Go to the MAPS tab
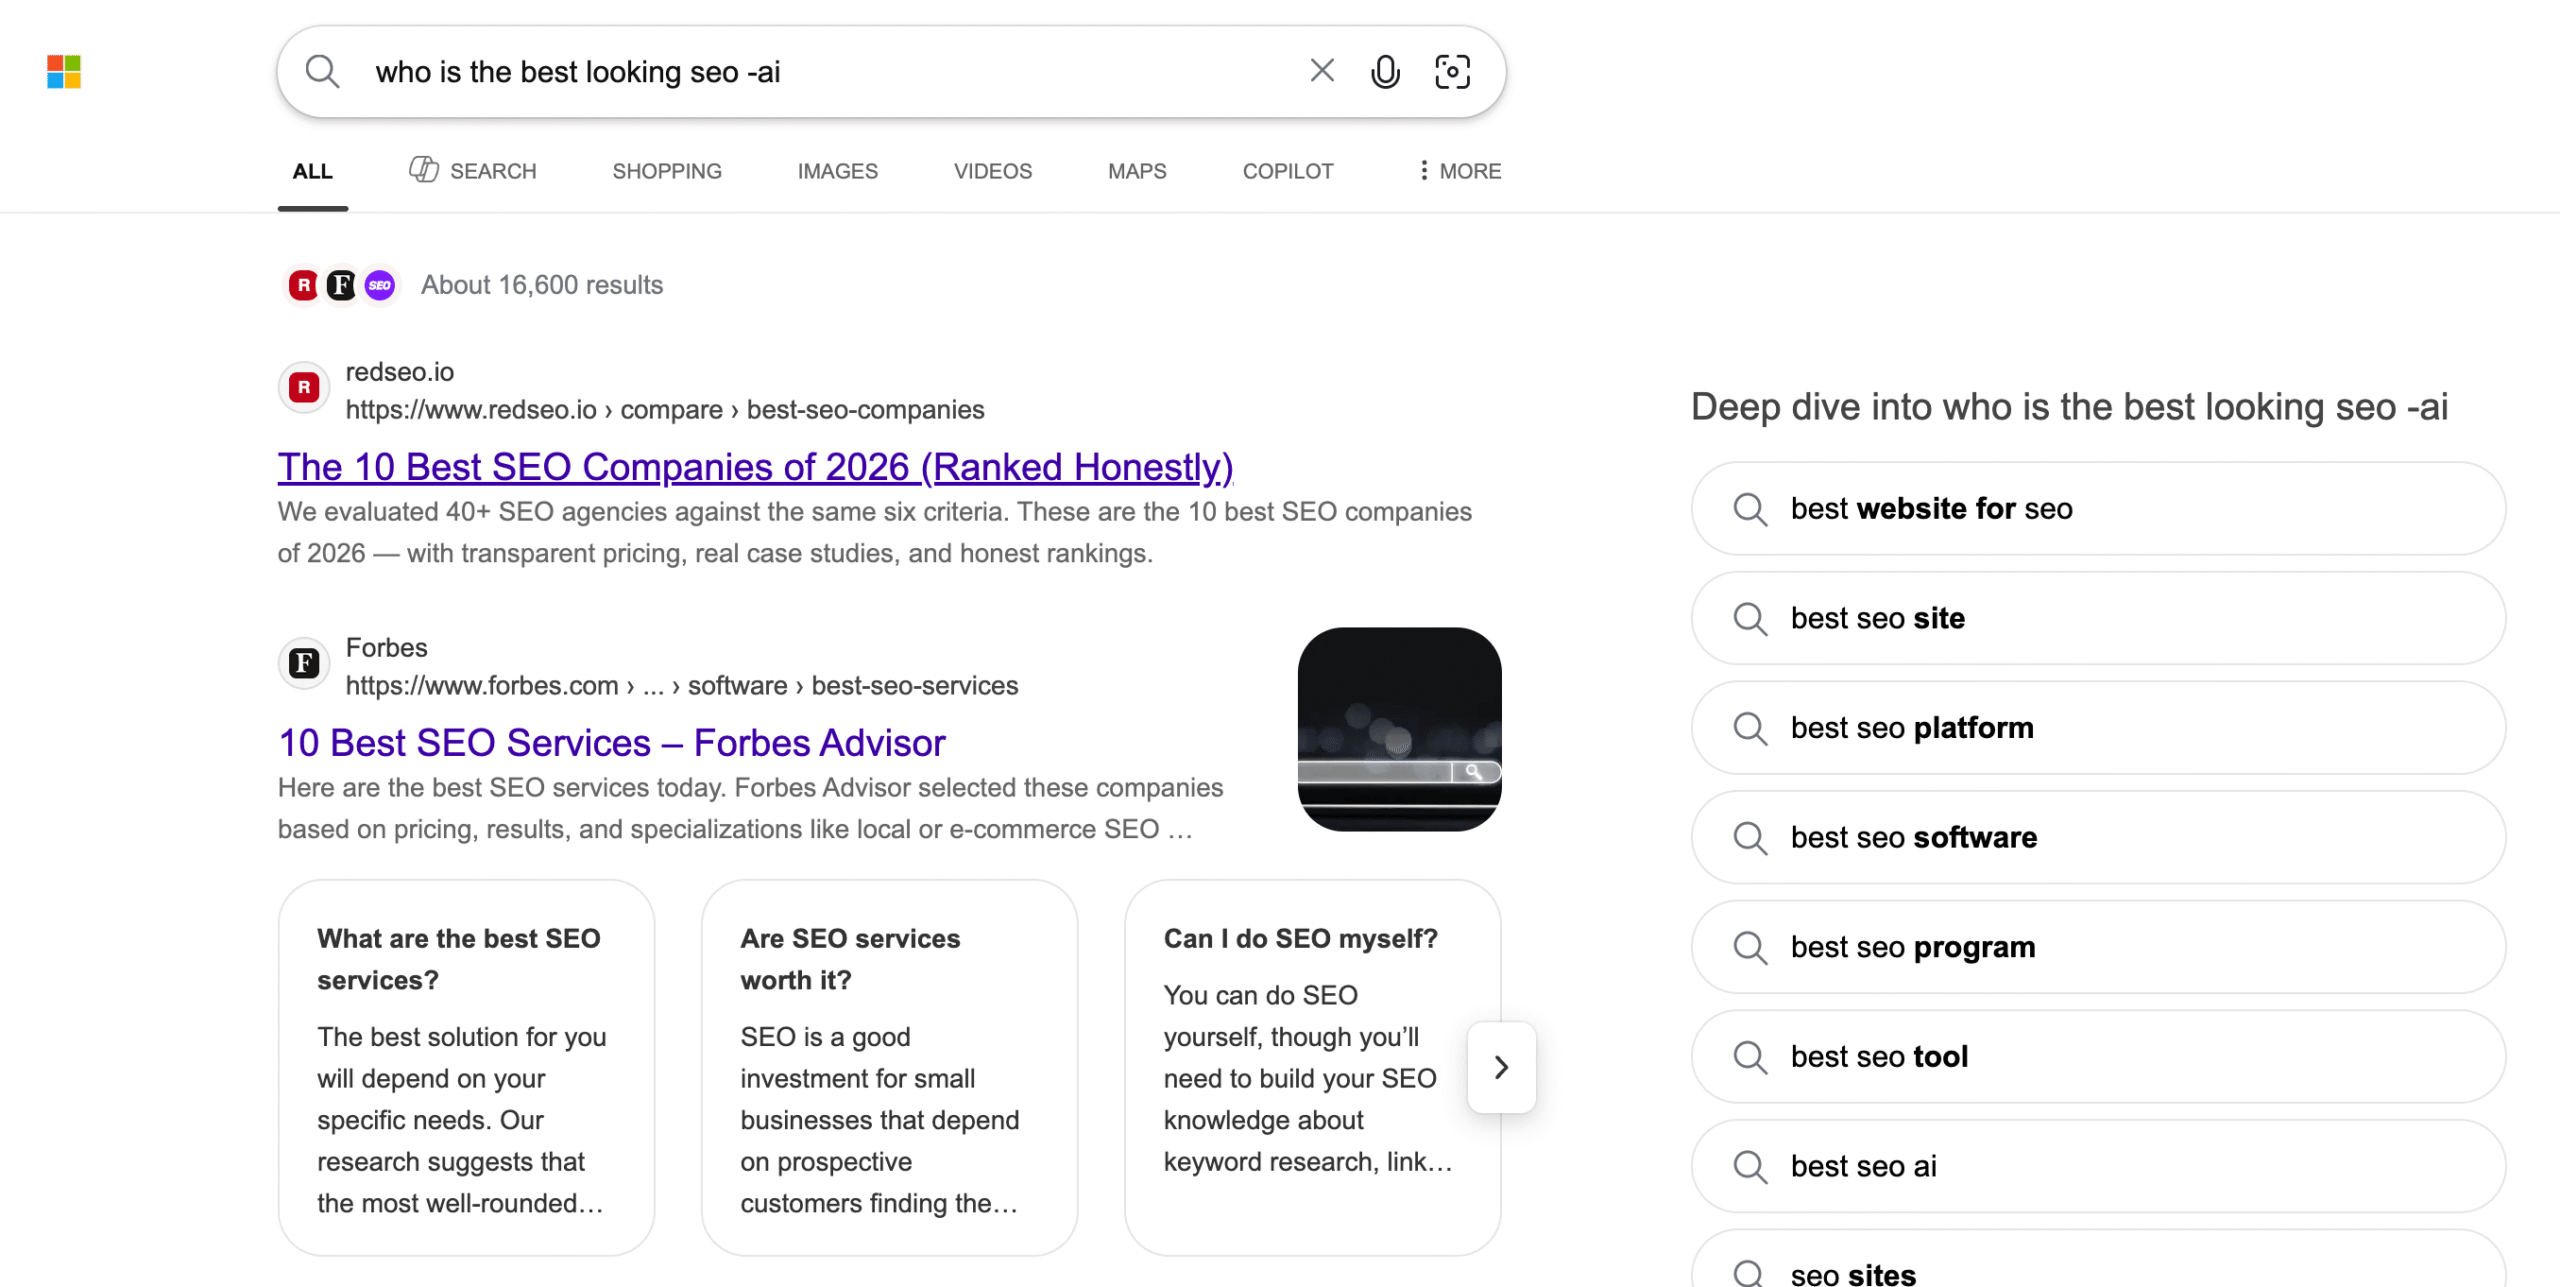The height and width of the screenshot is (1287, 2560). click(1137, 171)
